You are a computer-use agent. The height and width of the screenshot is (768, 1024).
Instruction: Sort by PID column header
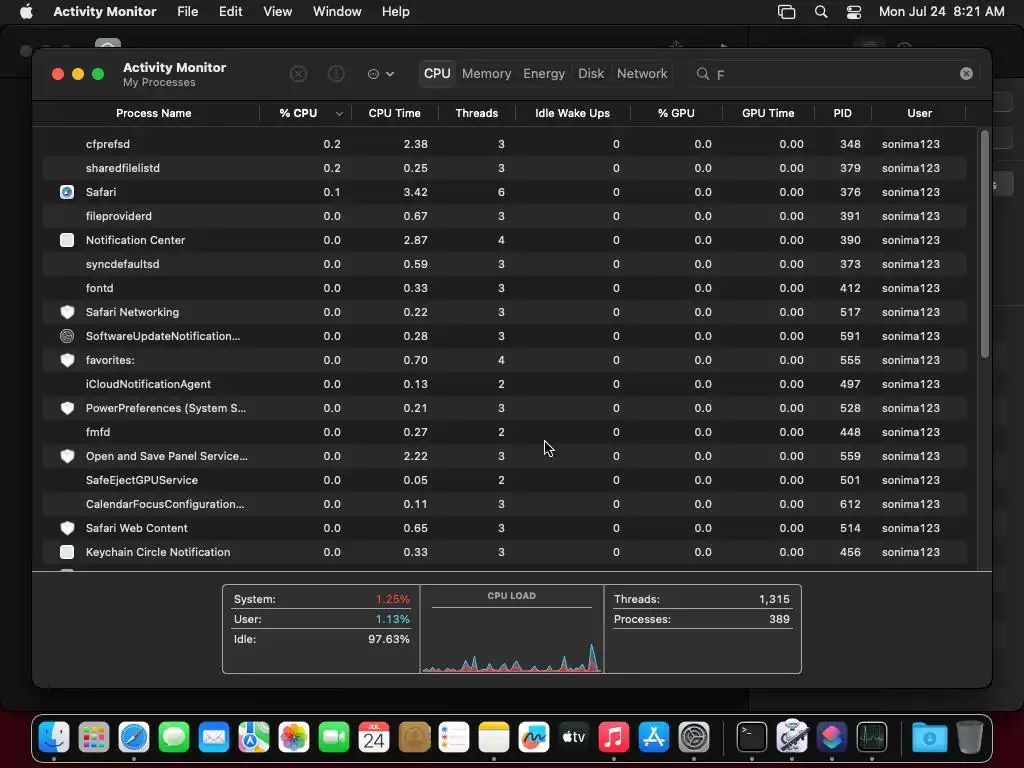click(x=842, y=113)
